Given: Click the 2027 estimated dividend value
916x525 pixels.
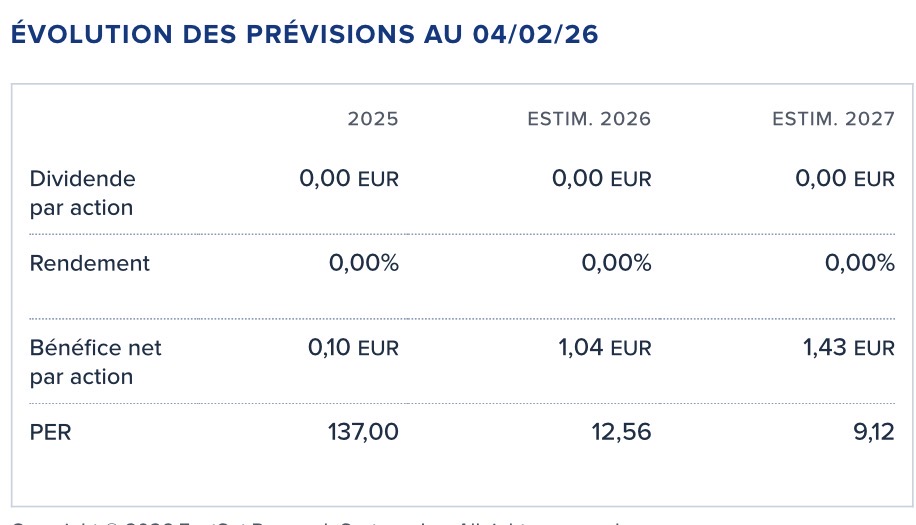Looking at the screenshot, I should click(845, 179).
